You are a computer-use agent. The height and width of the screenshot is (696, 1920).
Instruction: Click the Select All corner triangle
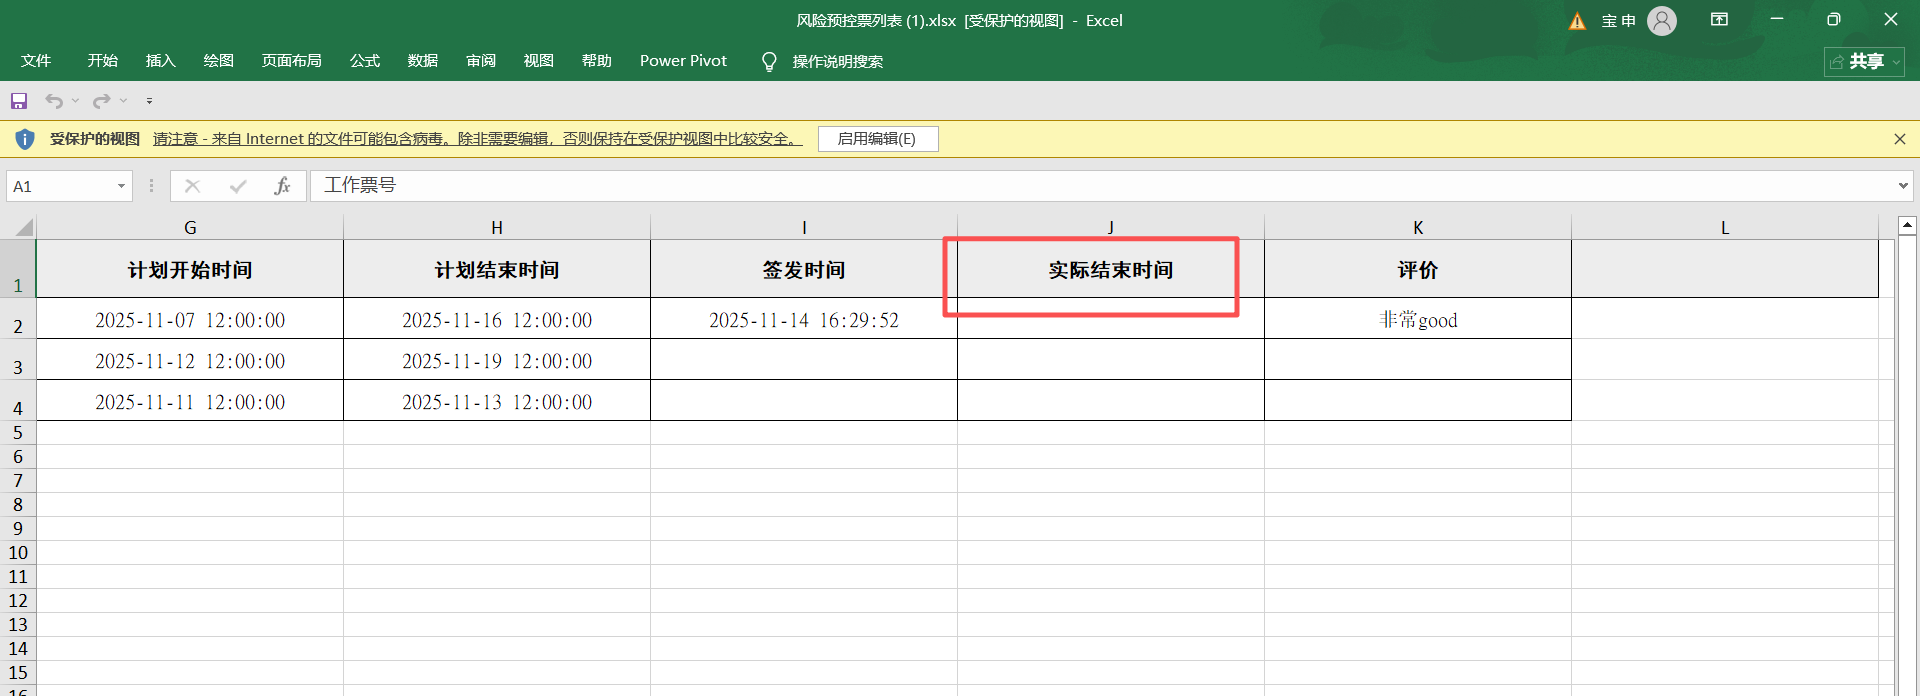tap(23, 228)
